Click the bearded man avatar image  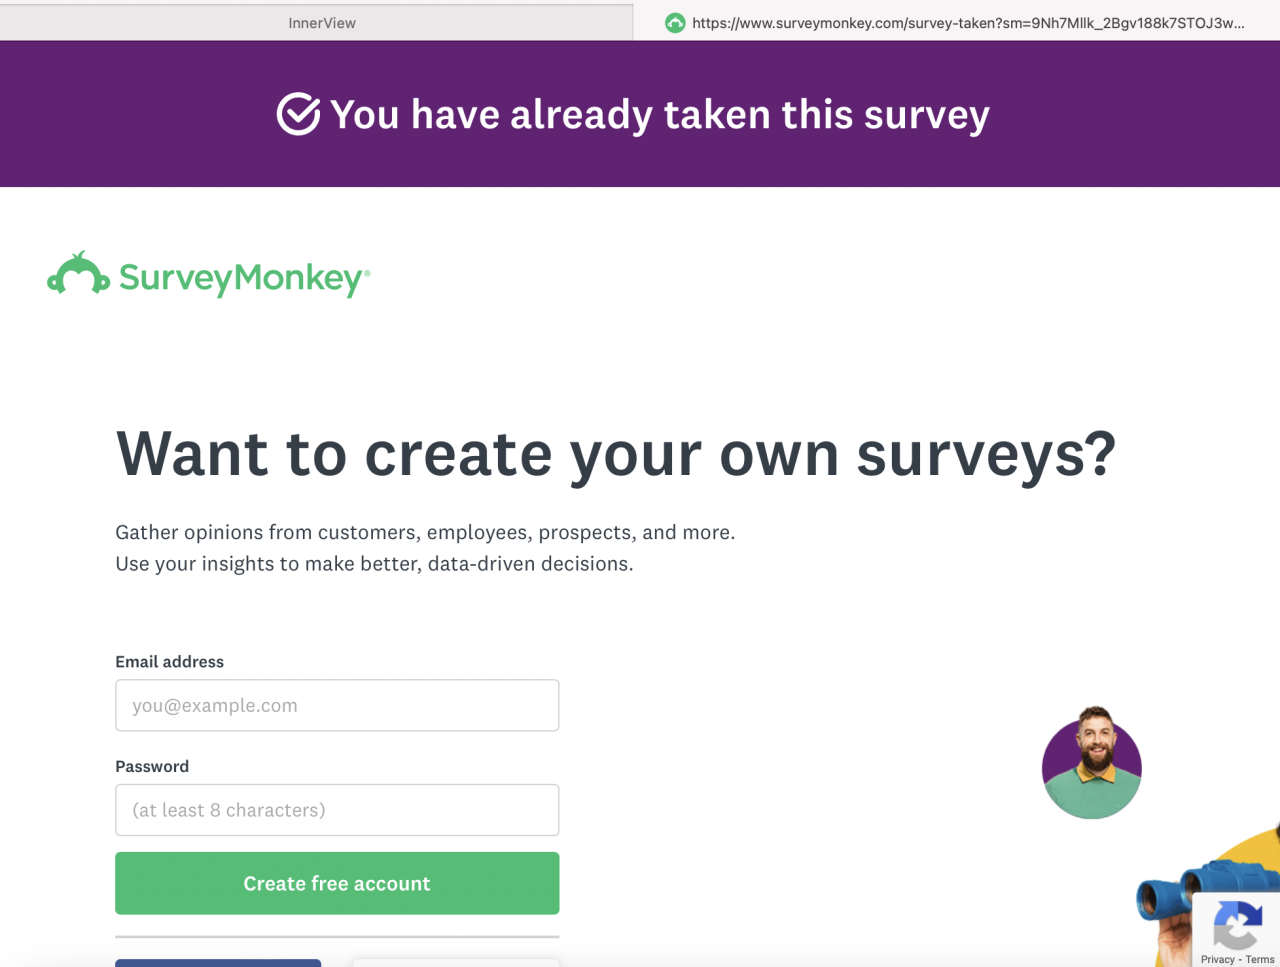pyautogui.click(x=1091, y=763)
